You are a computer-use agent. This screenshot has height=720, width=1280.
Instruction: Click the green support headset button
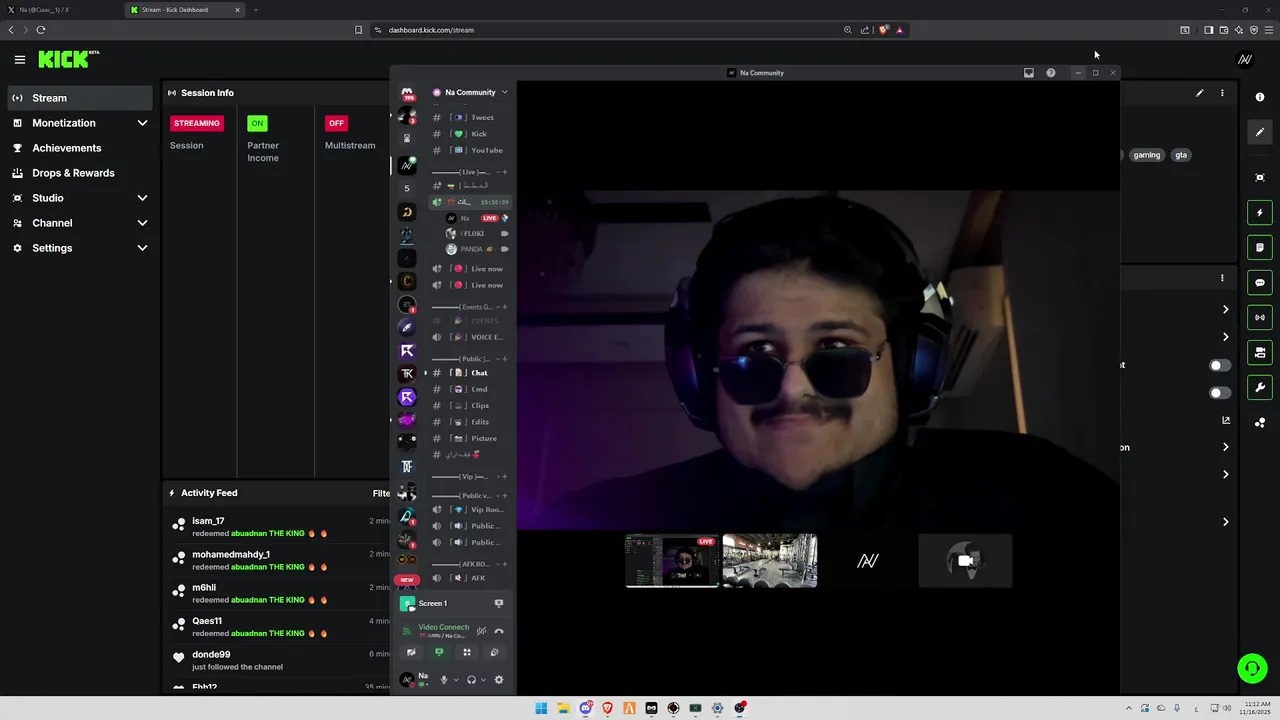[x=1251, y=667]
